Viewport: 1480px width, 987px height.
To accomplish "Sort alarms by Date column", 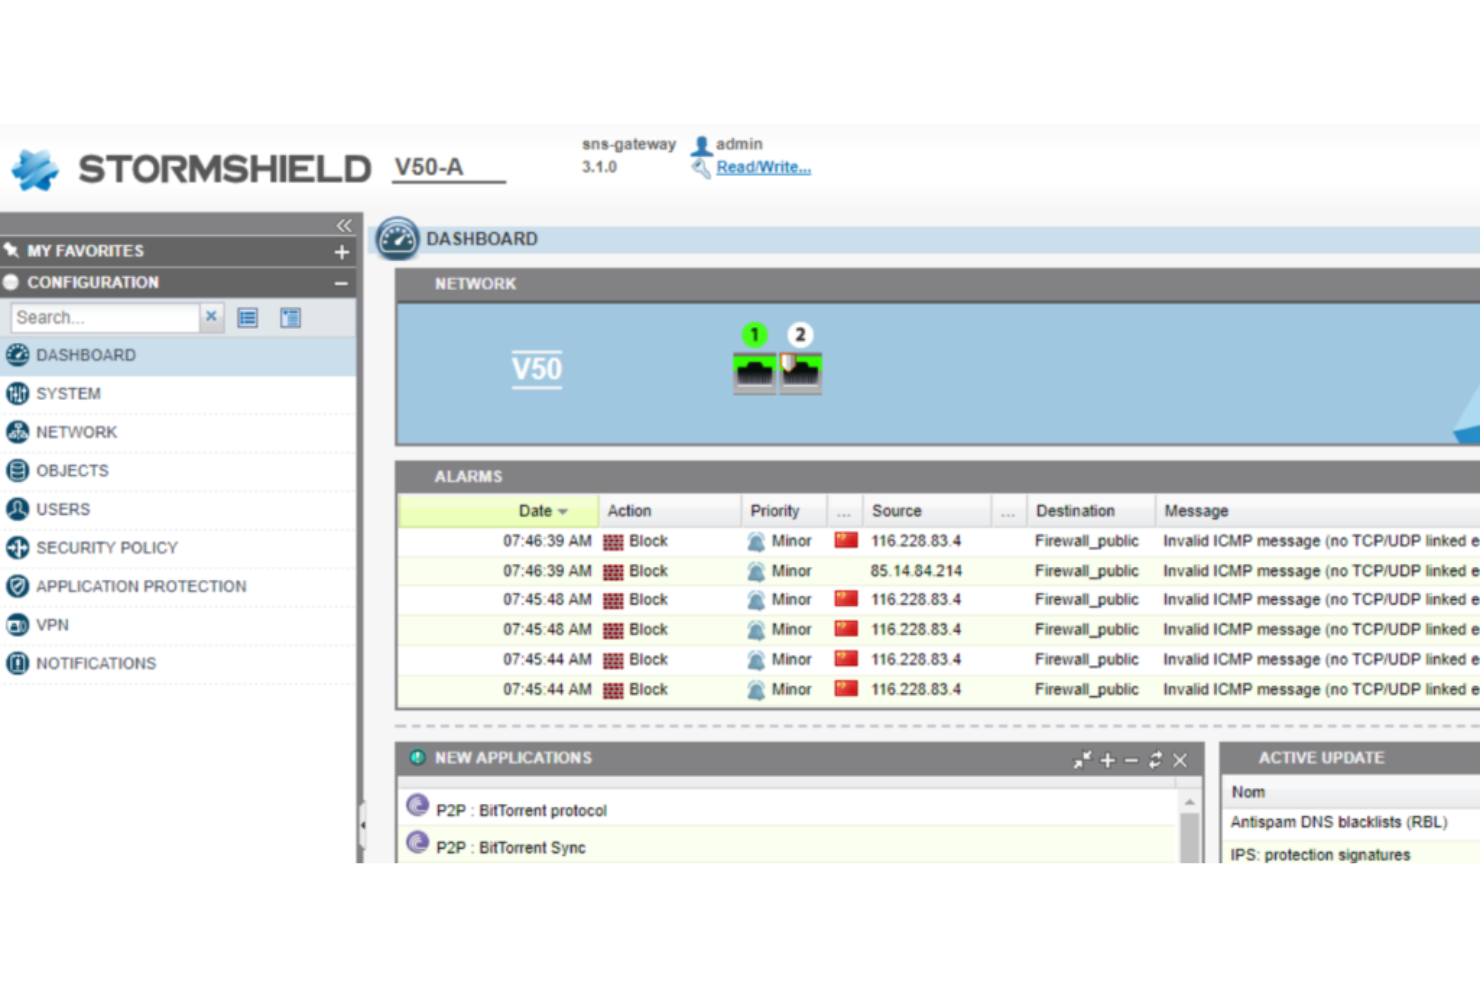I will pyautogui.click(x=499, y=511).
